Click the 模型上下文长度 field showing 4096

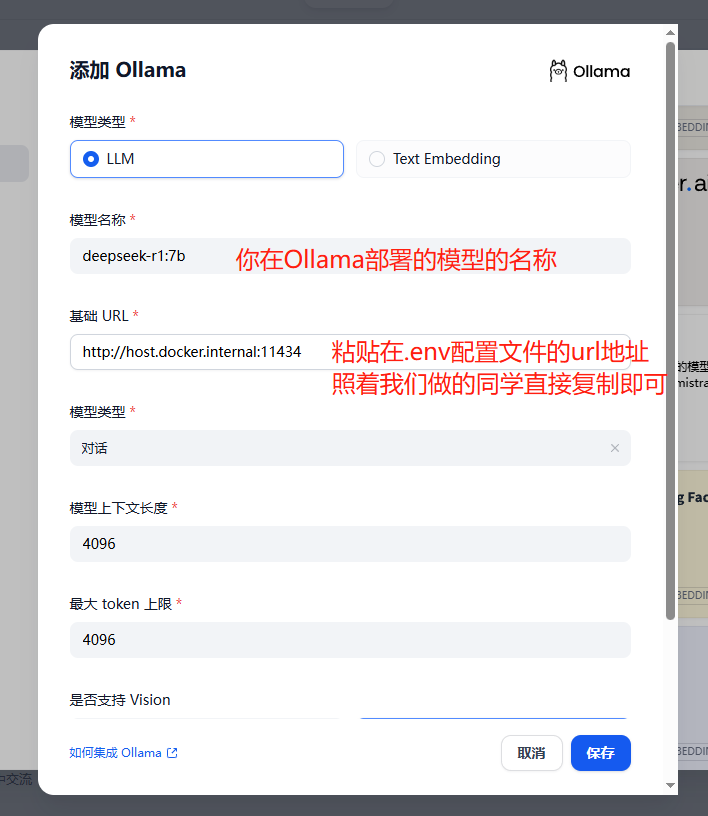pyautogui.click(x=350, y=544)
